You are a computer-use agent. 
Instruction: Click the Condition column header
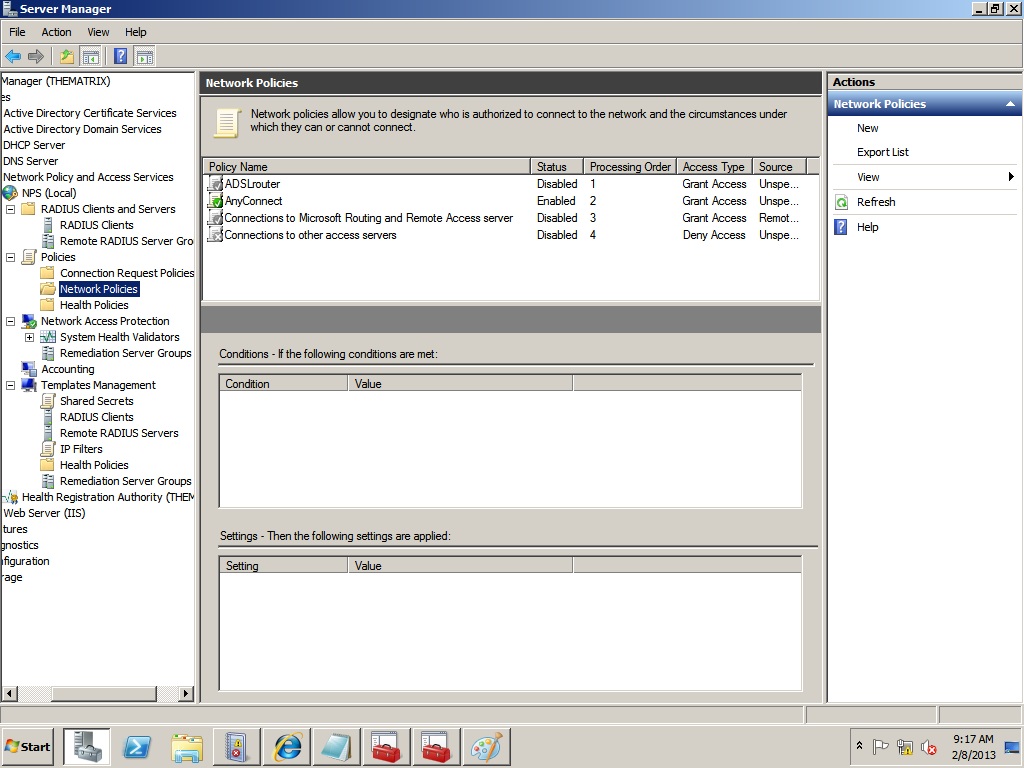pos(283,384)
